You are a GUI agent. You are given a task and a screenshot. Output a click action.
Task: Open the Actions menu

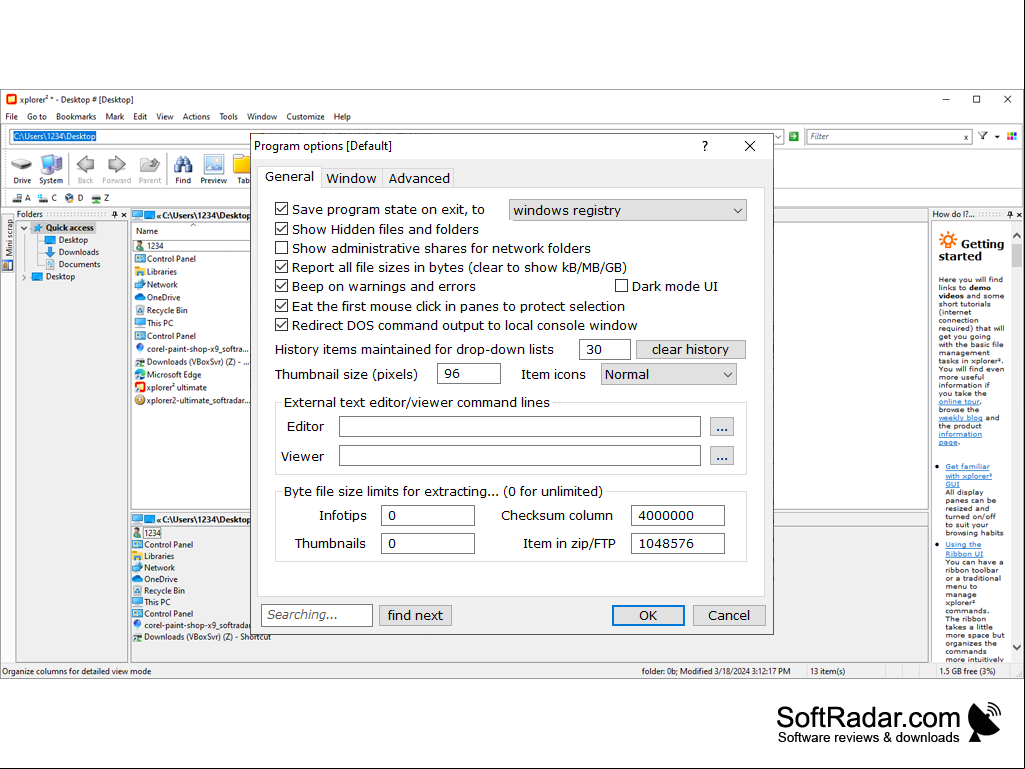tap(196, 117)
